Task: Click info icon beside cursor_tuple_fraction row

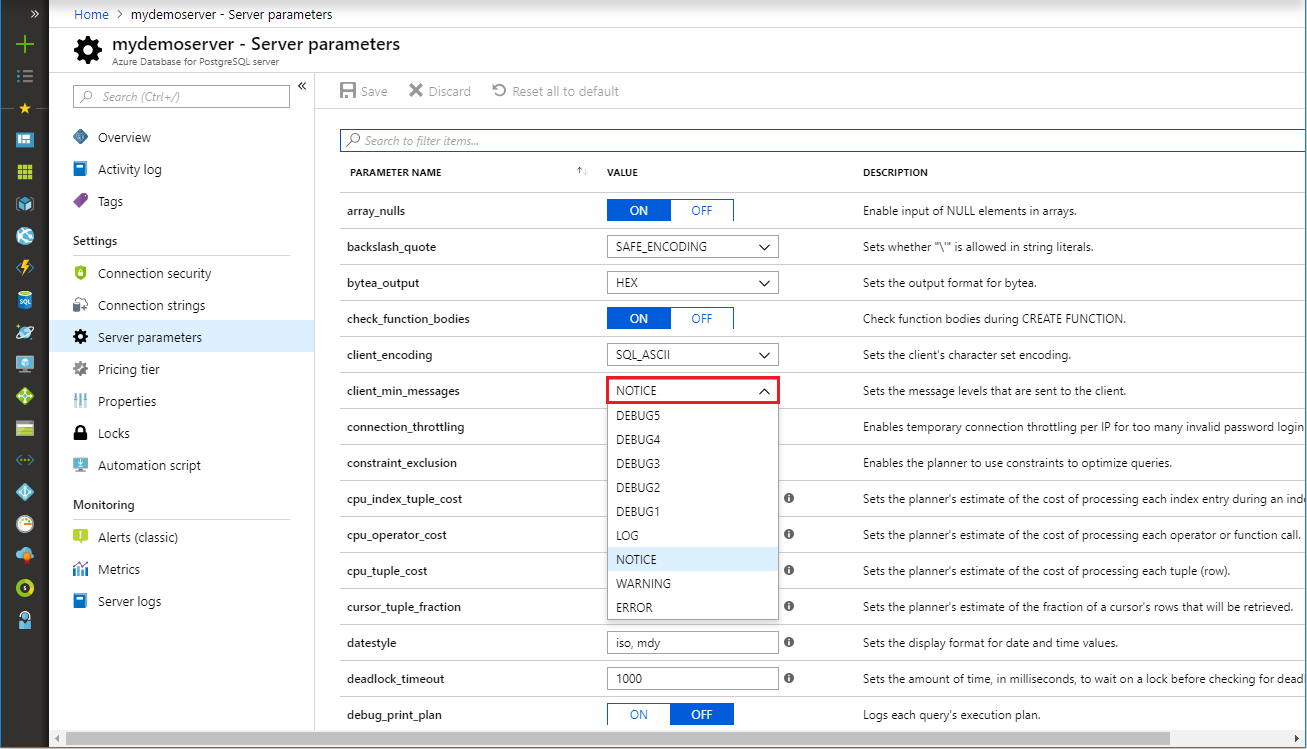Action: point(789,606)
